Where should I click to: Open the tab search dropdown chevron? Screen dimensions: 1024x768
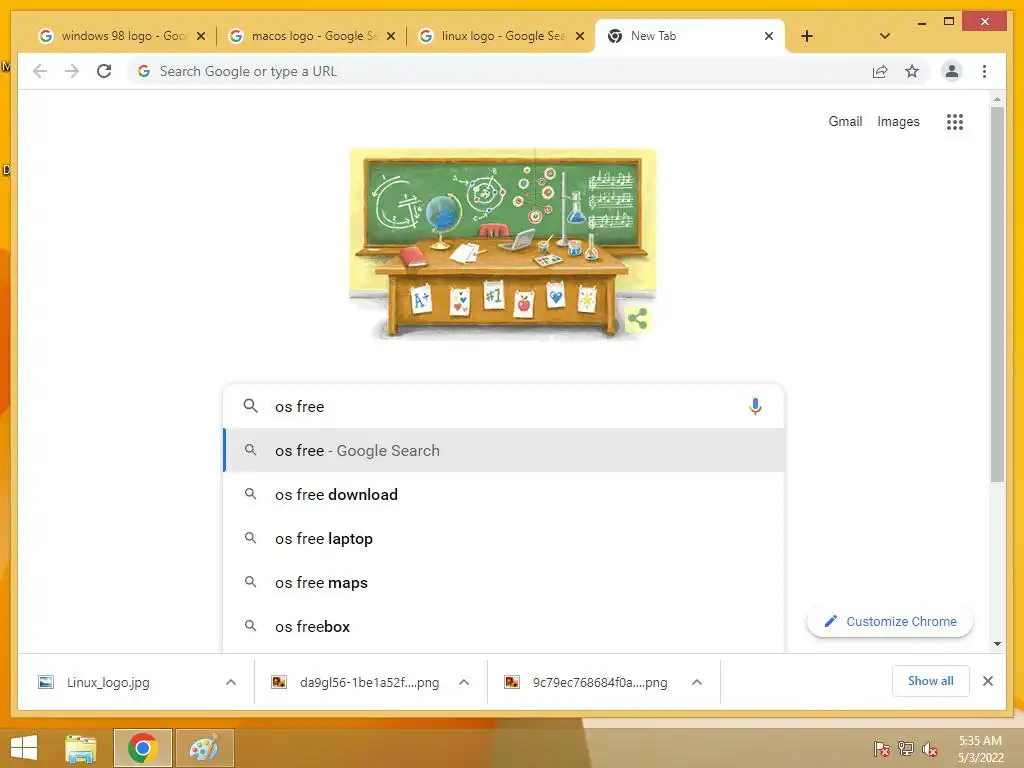[x=884, y=36]
